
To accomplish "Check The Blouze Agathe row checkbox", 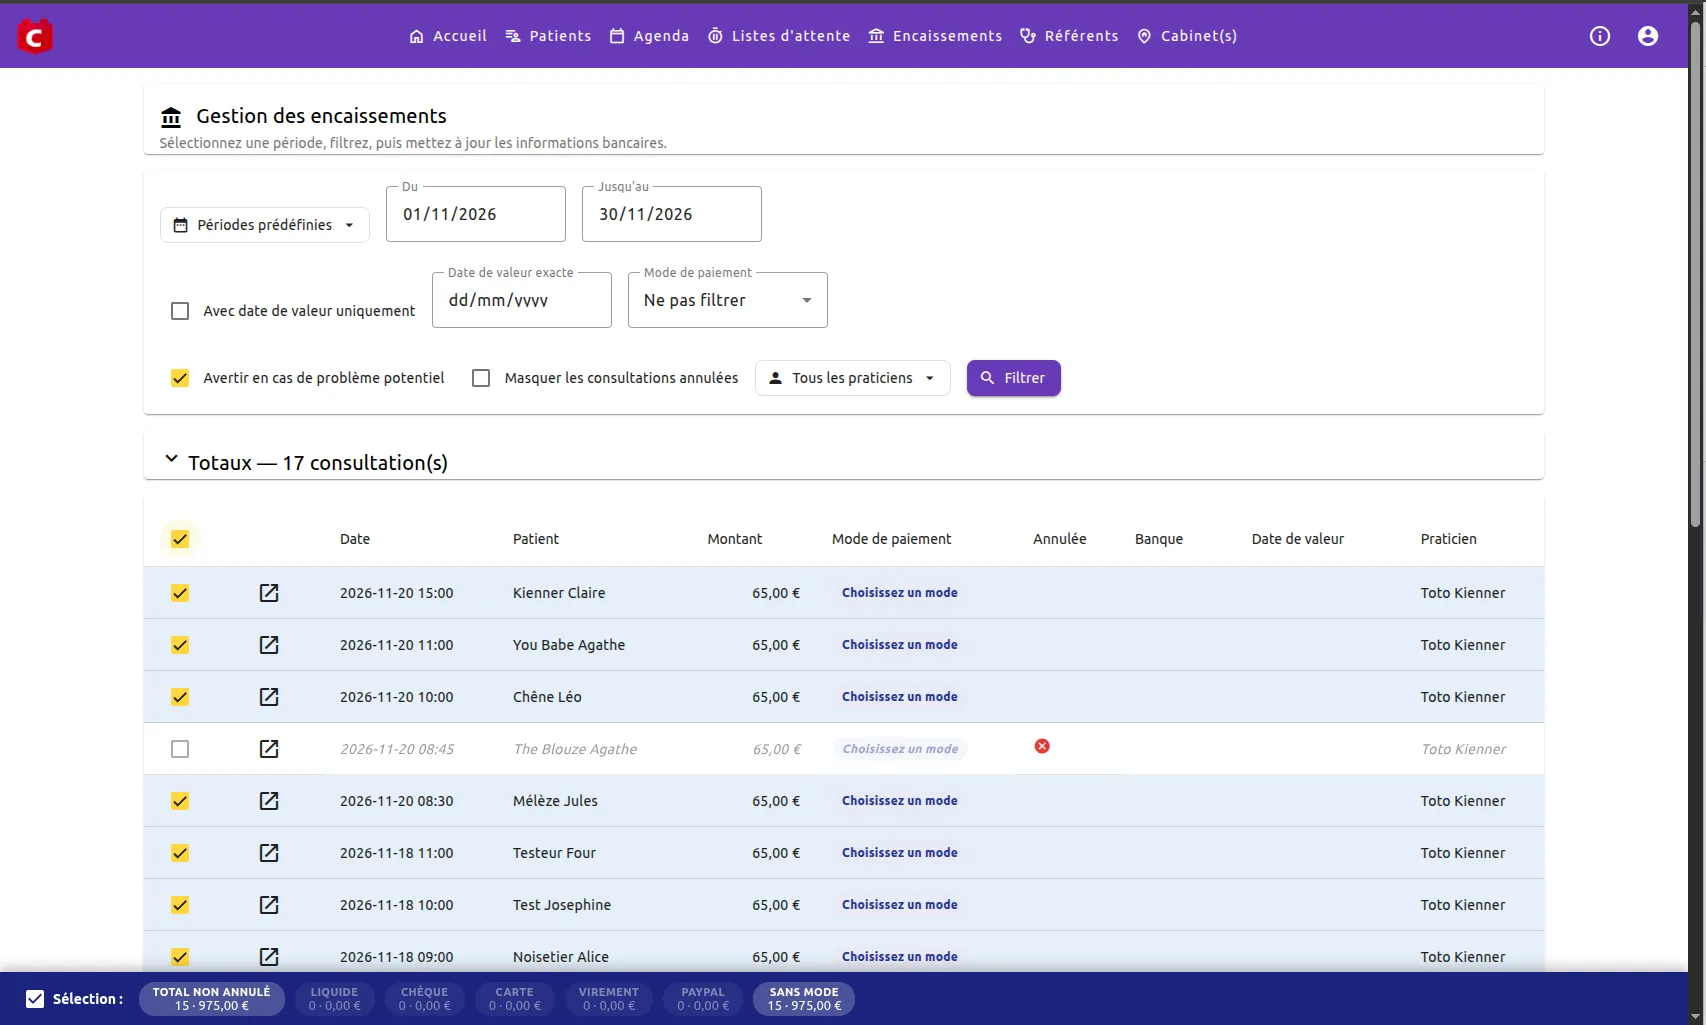I will (180, 749).
